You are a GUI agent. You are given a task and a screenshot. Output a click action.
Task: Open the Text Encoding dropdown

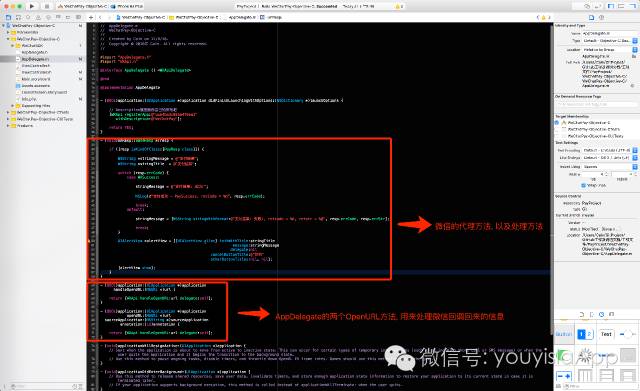pos(609,150)
